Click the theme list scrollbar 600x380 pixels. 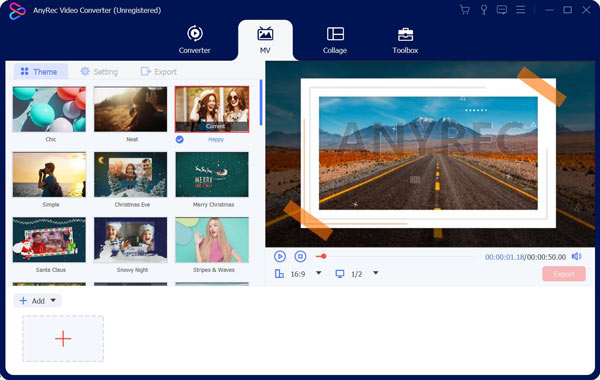[x=261, y=103]
